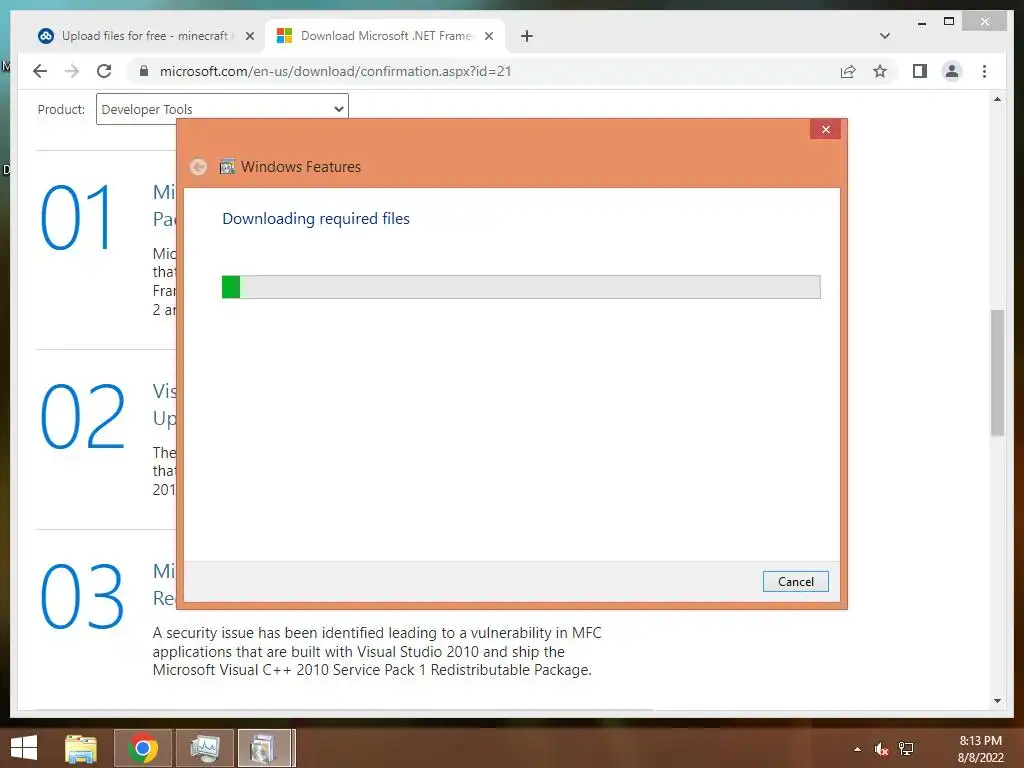Open a new Chrome tab

tap(527, 36)
